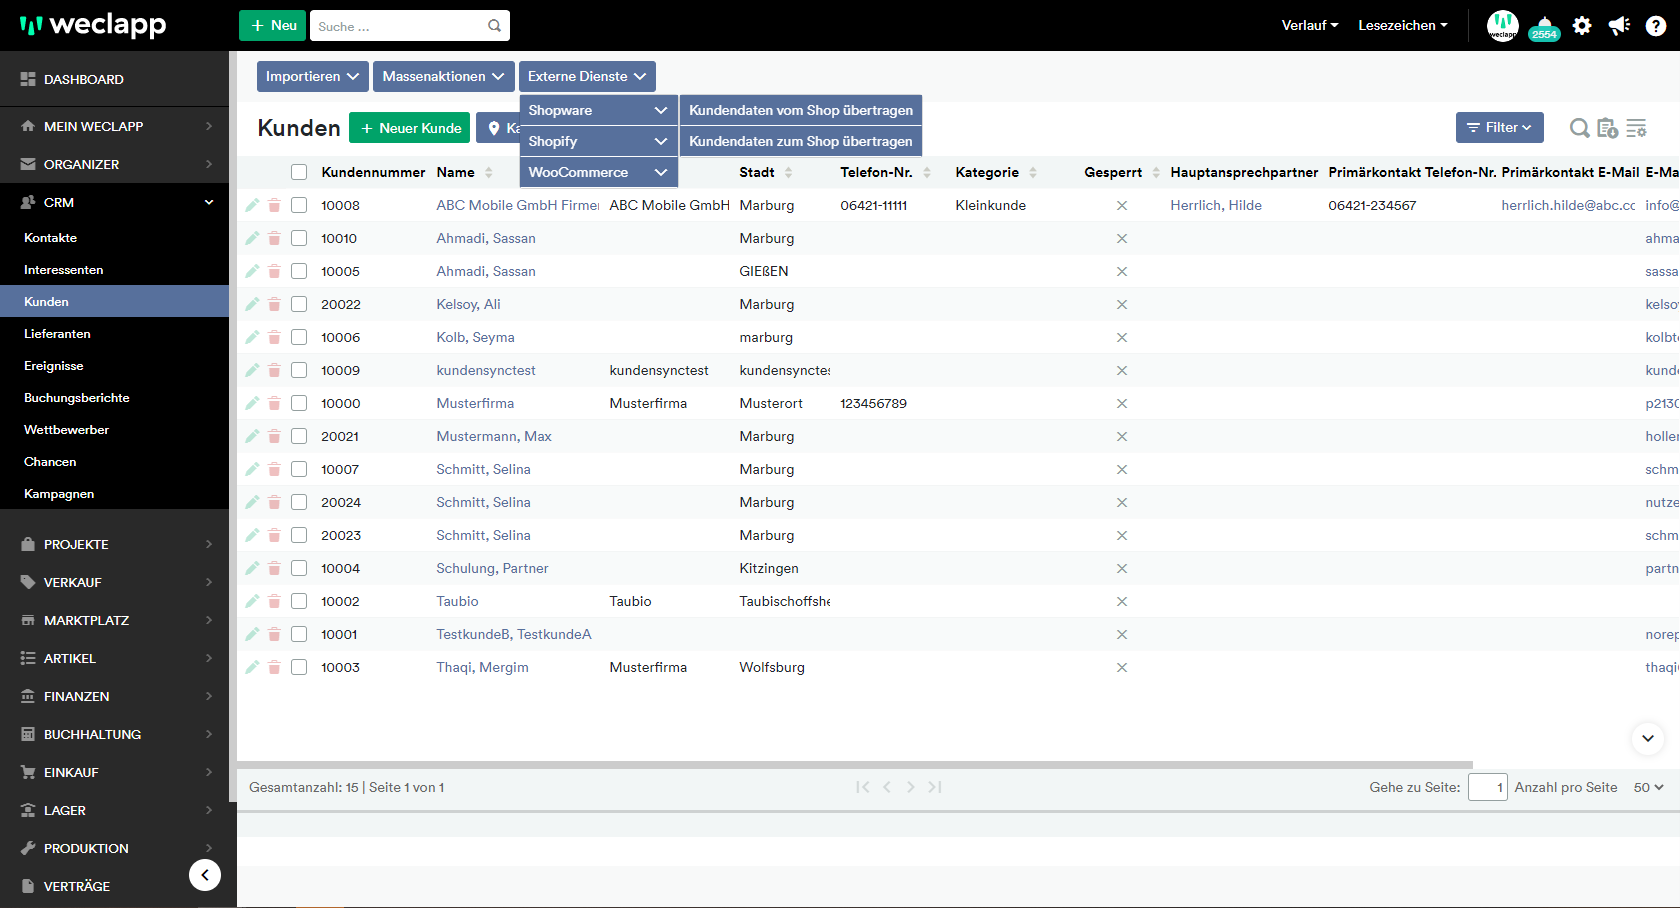Select Shopify in Externe Dienste menu
This screenshot has width=1680, height=908.
(598, 141)
